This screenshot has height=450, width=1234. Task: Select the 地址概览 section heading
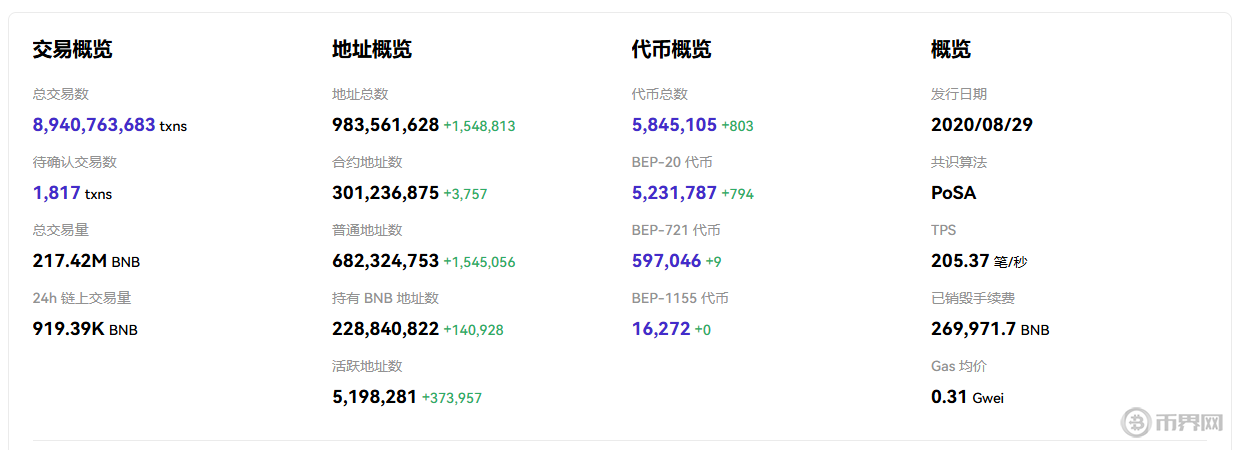(371, 49)
